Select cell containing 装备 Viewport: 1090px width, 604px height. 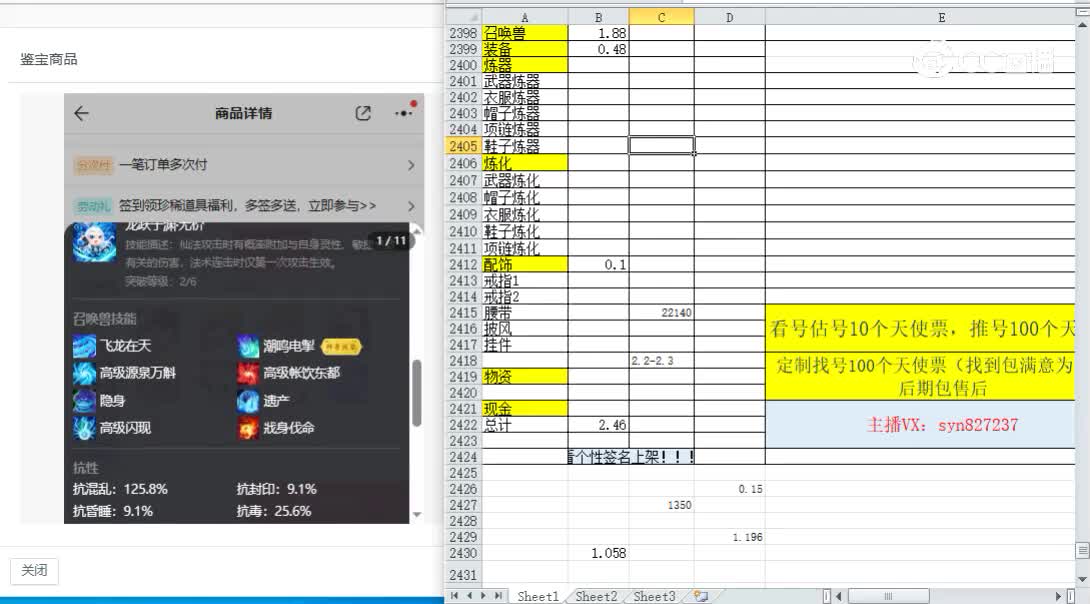pyautogui.click(x=525, y=49)
